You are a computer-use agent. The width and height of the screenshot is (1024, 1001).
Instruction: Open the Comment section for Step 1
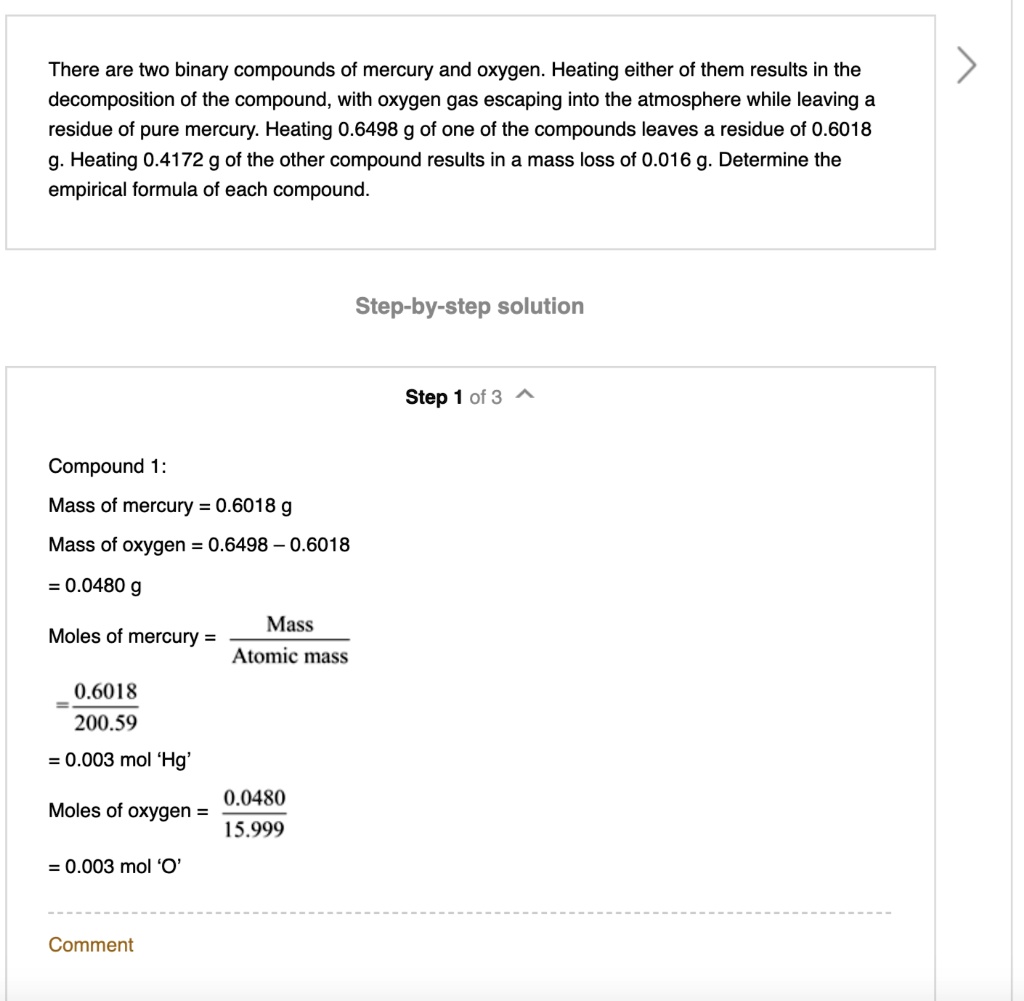click(90, 944)
